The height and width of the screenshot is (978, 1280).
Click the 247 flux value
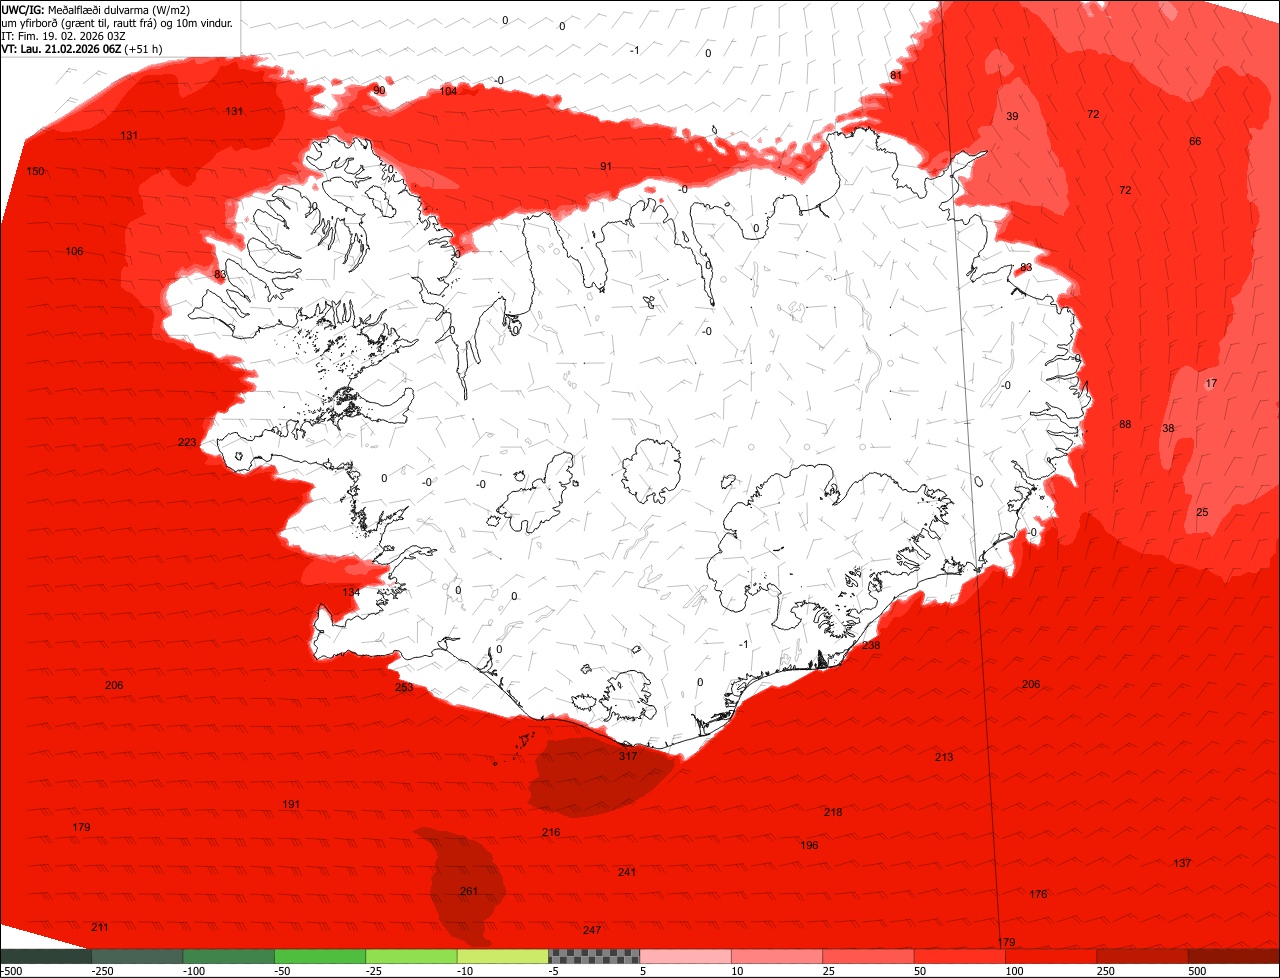click(x=592, y=930)
